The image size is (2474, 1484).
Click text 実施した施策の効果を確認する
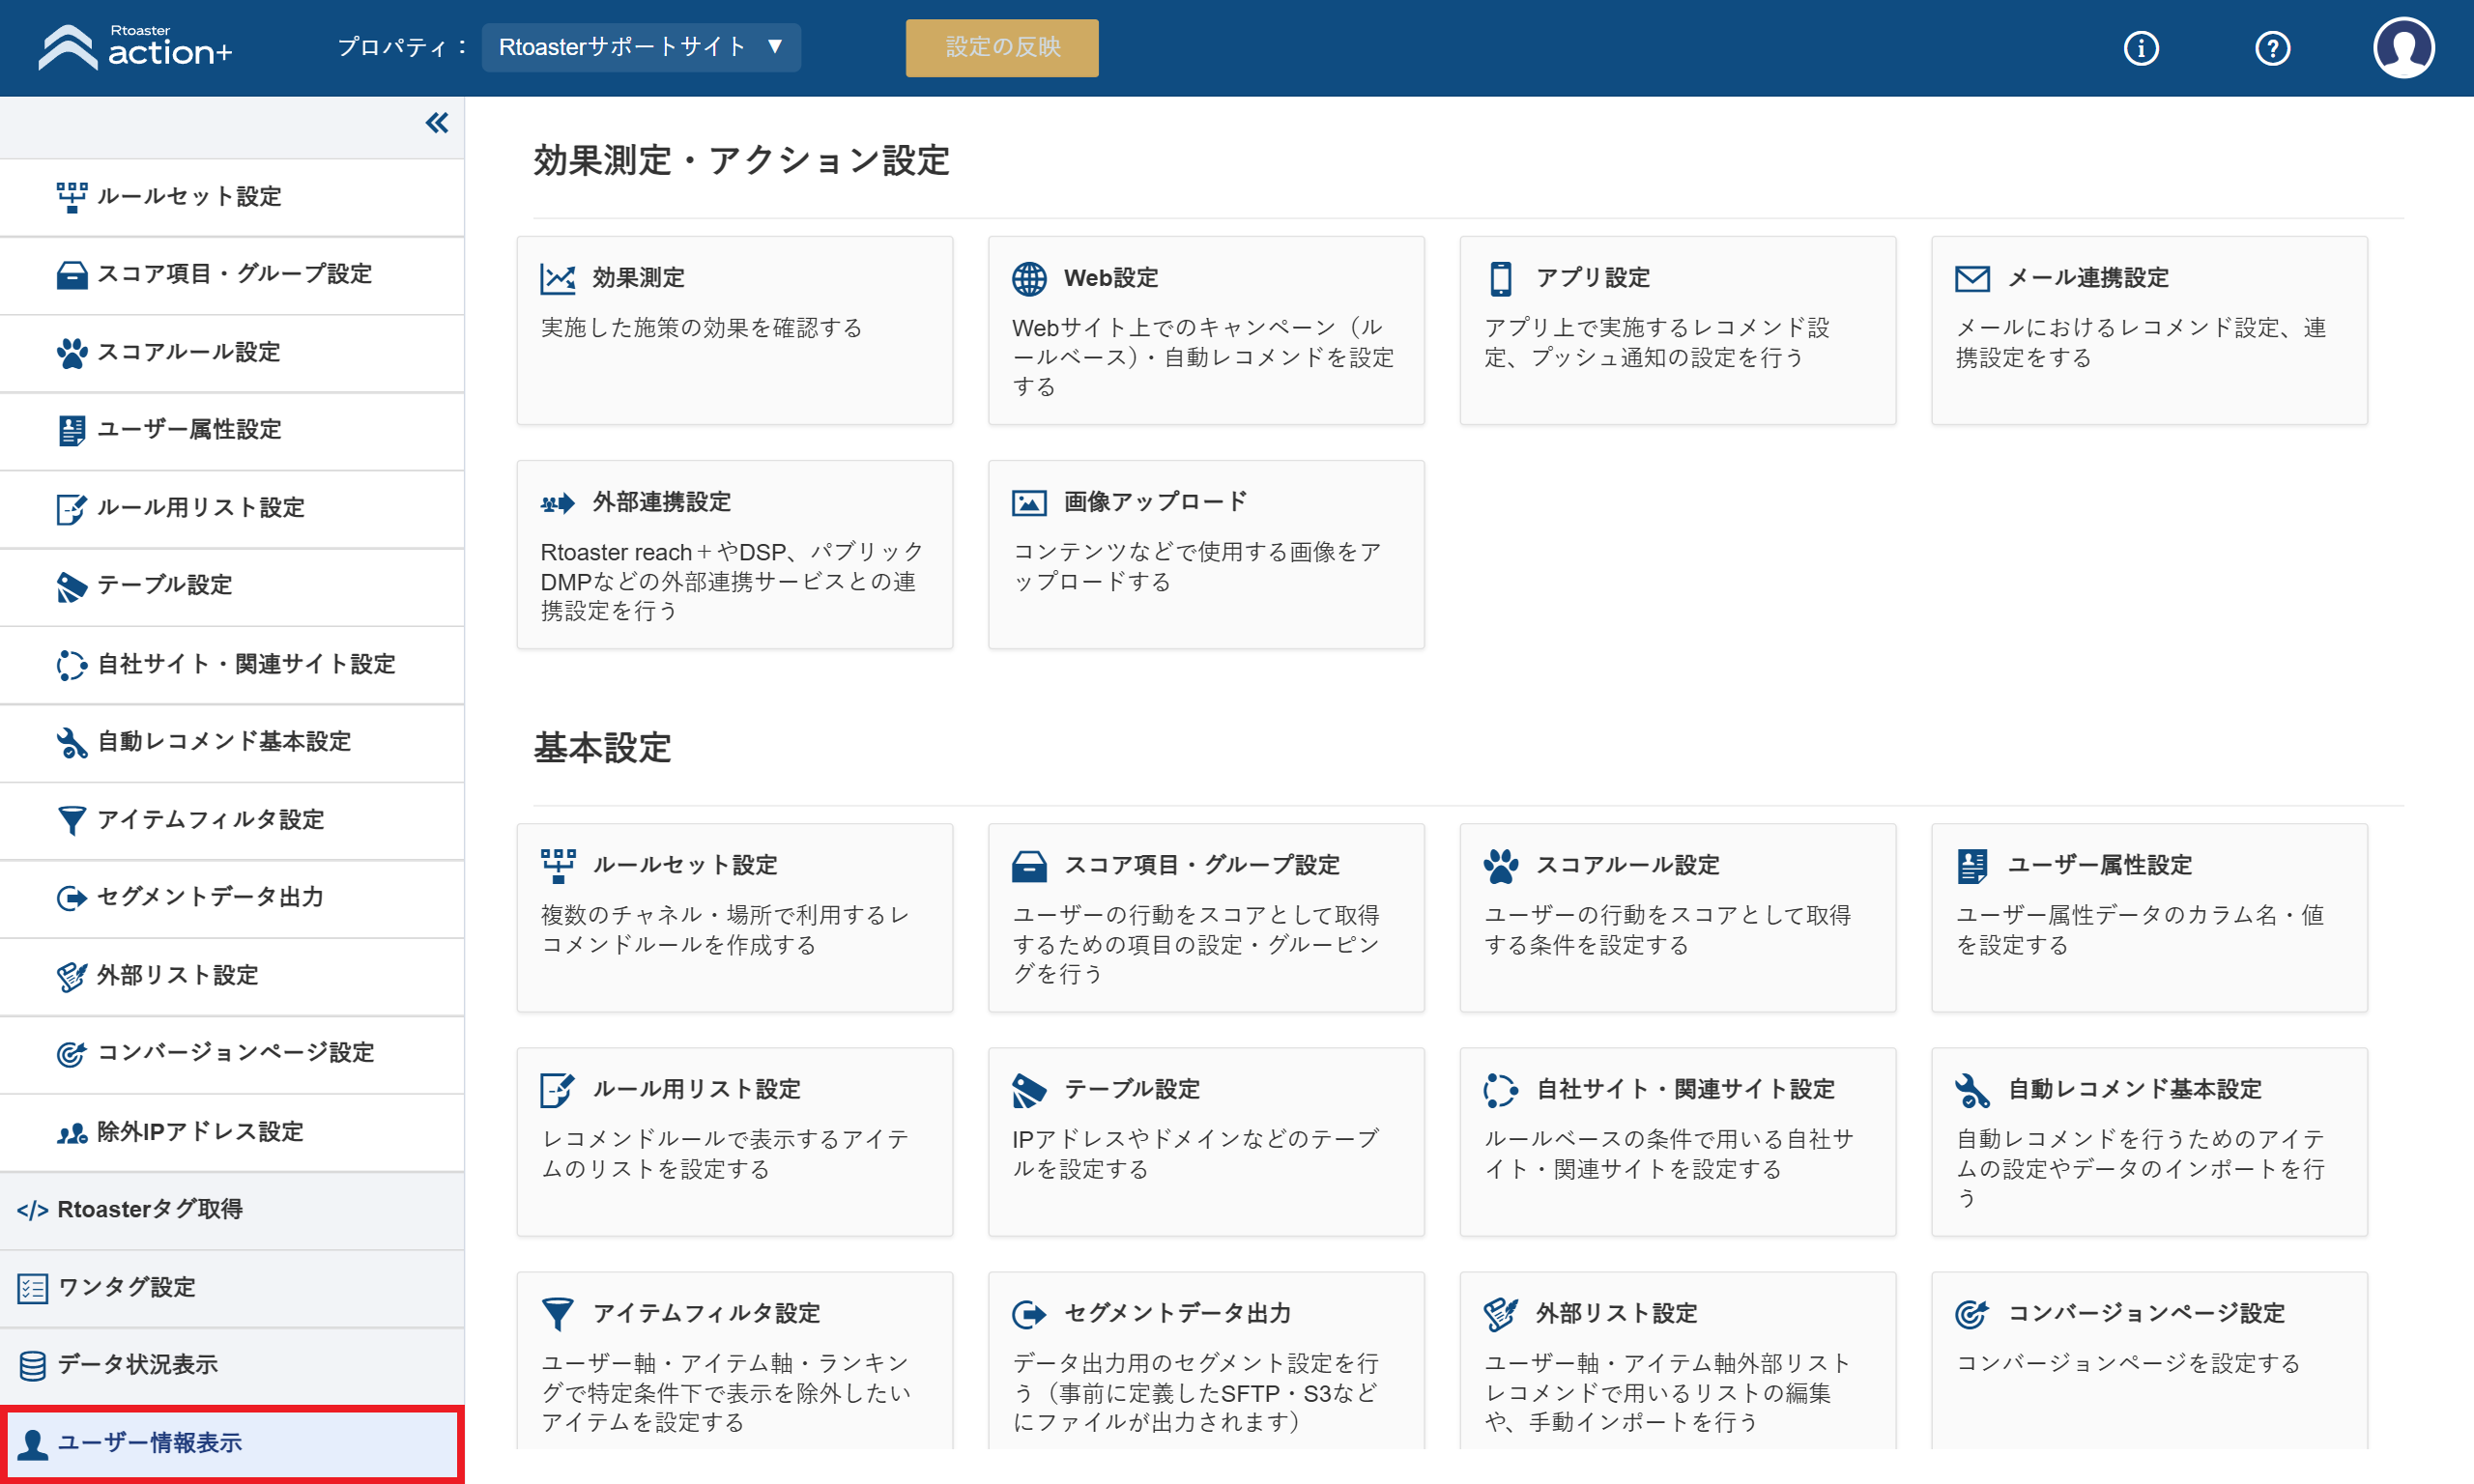pyautogui.click(x=701, y=328)
